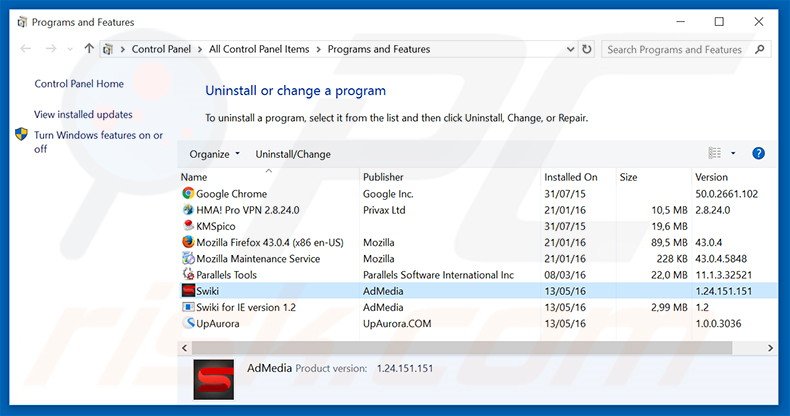Go up one level with up arrow
790x416 pixels.
point(89,48)
